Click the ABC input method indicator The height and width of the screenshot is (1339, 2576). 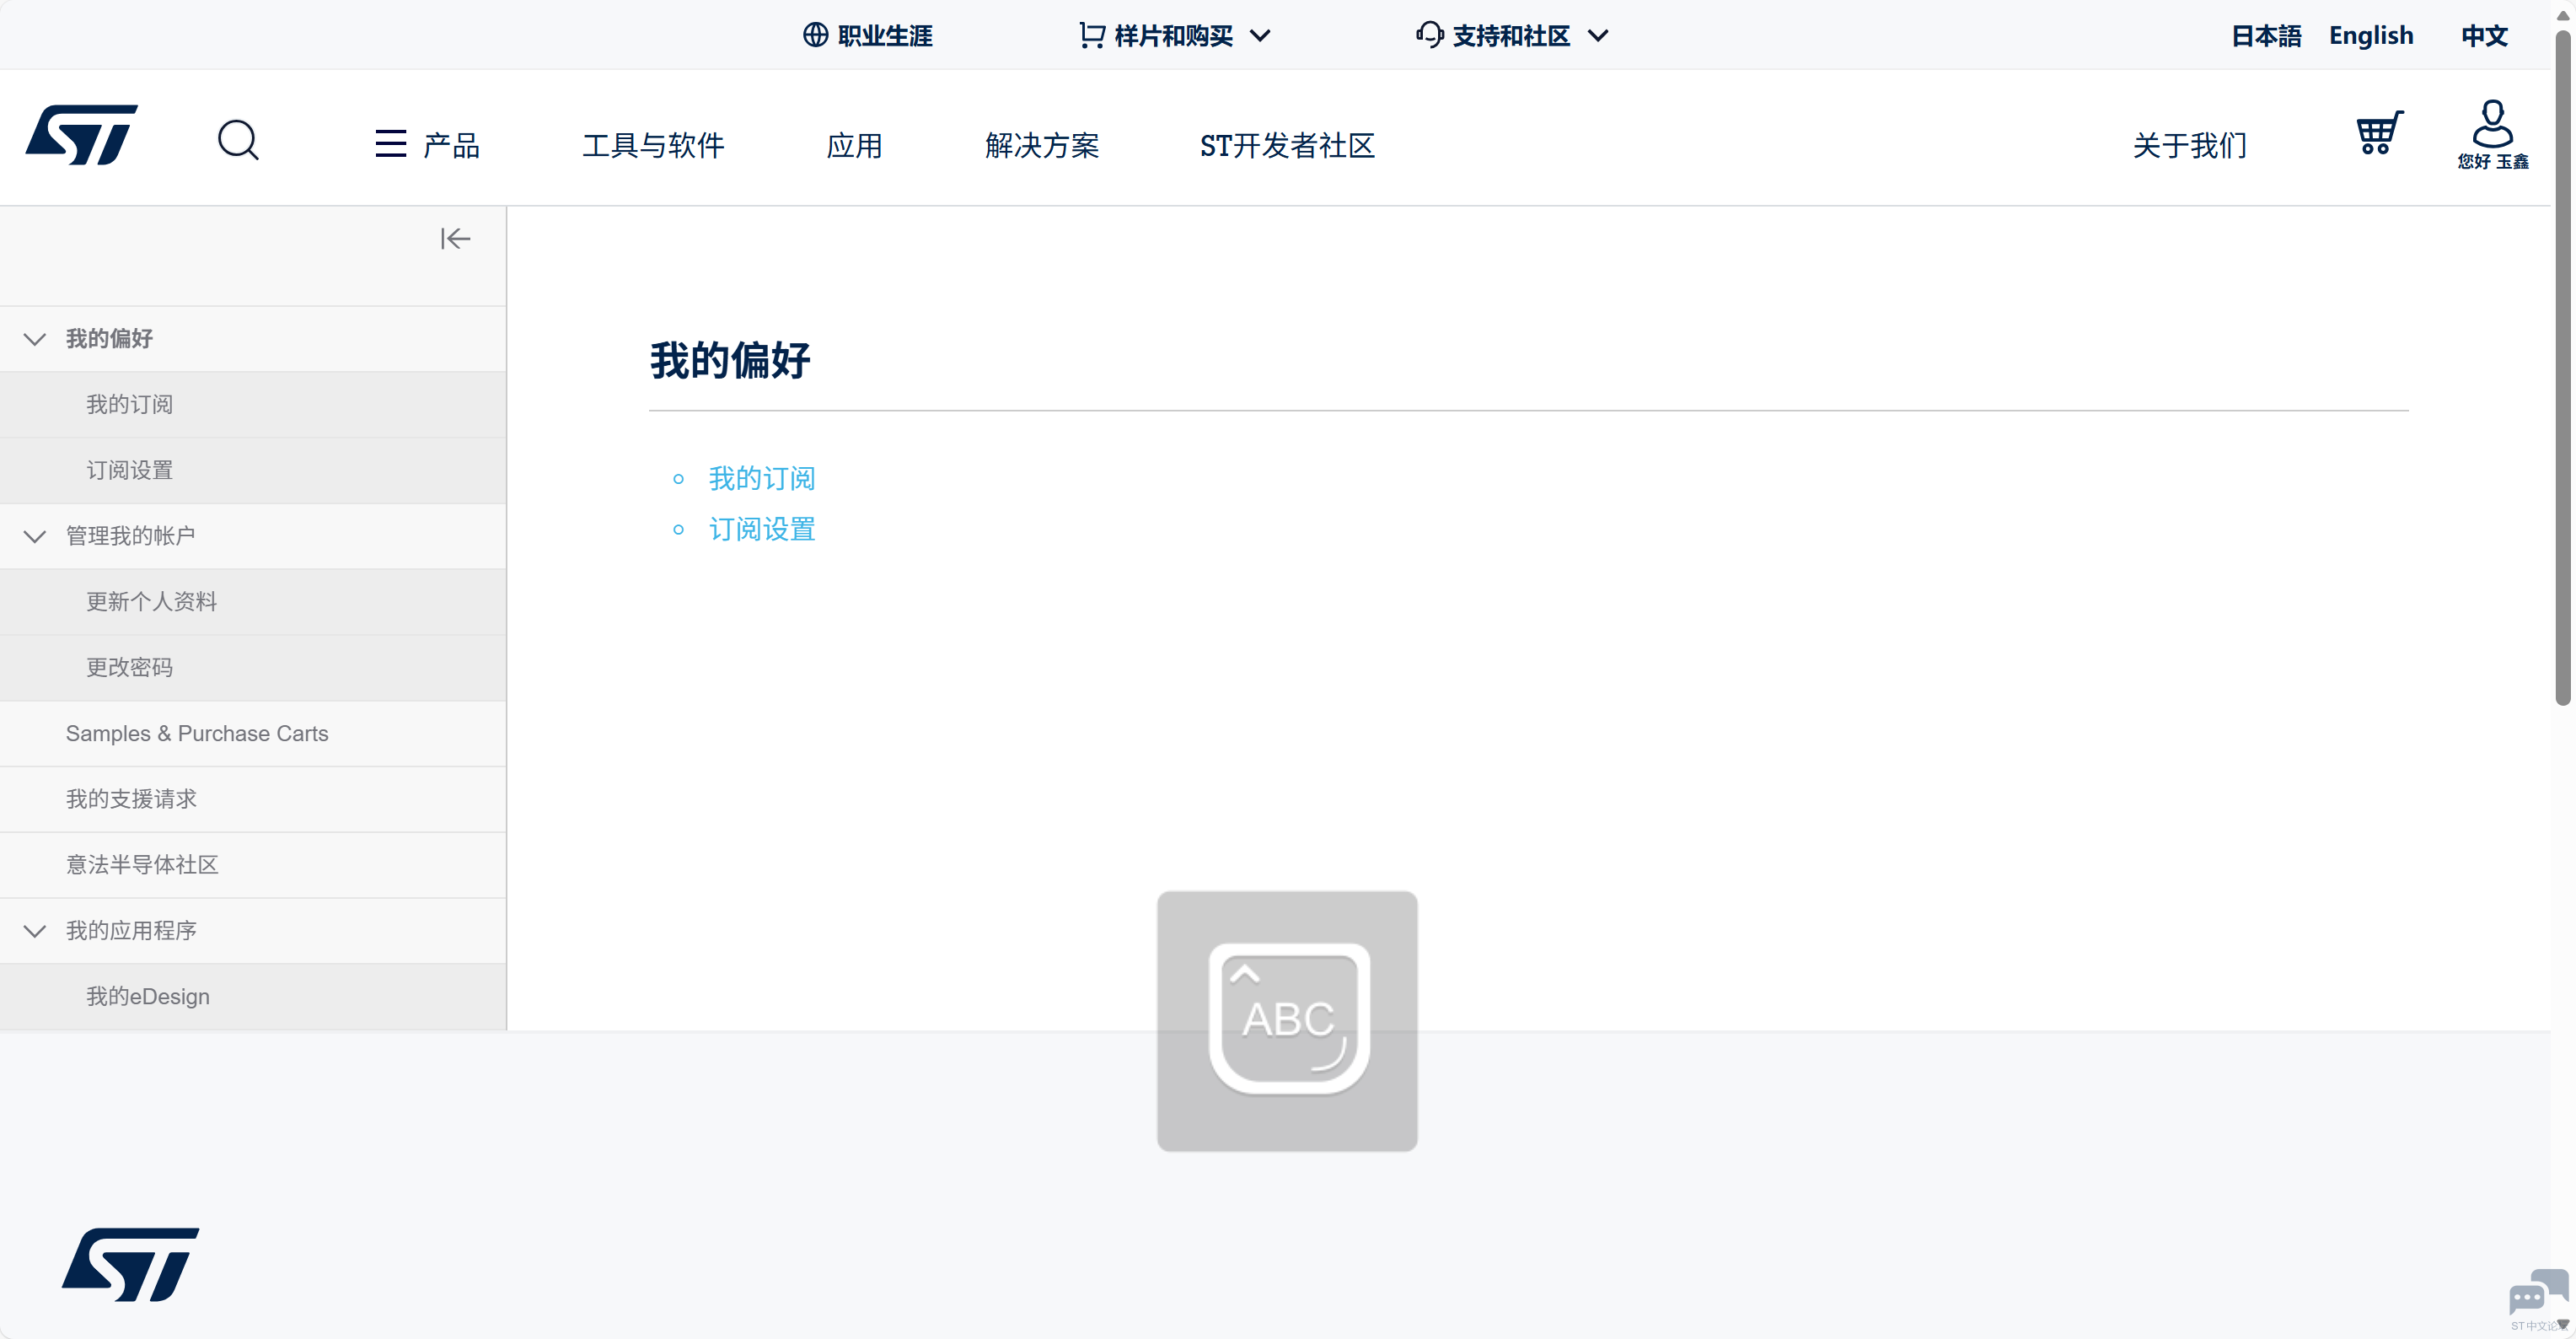(1287, 1021)
